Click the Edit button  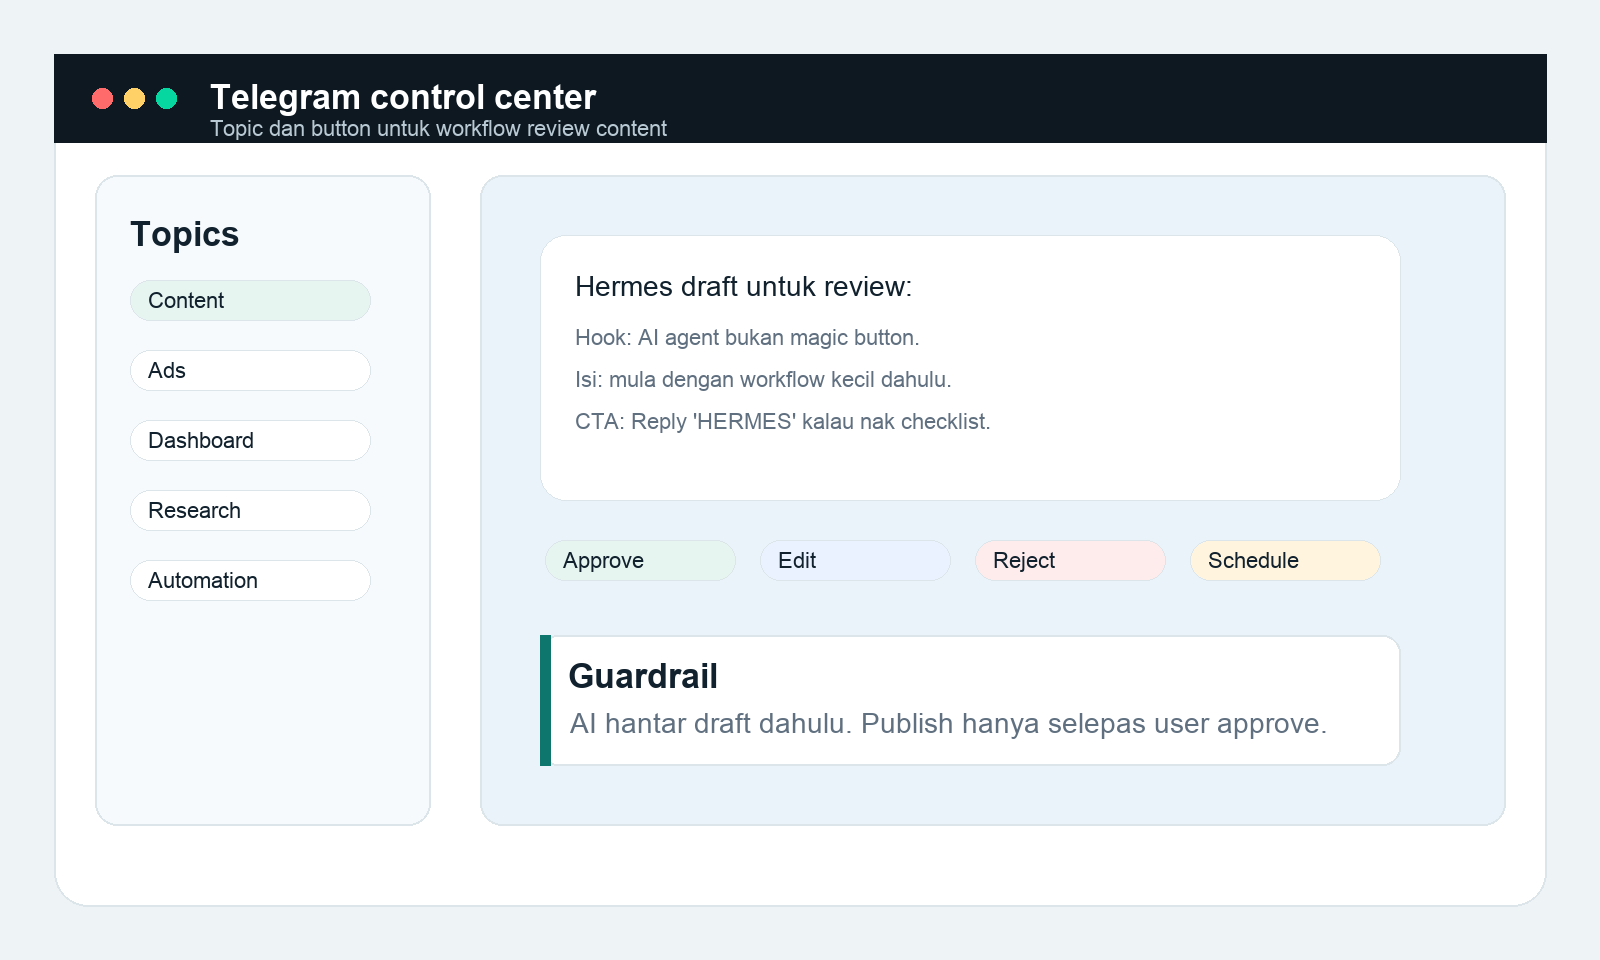pos(855,560)
